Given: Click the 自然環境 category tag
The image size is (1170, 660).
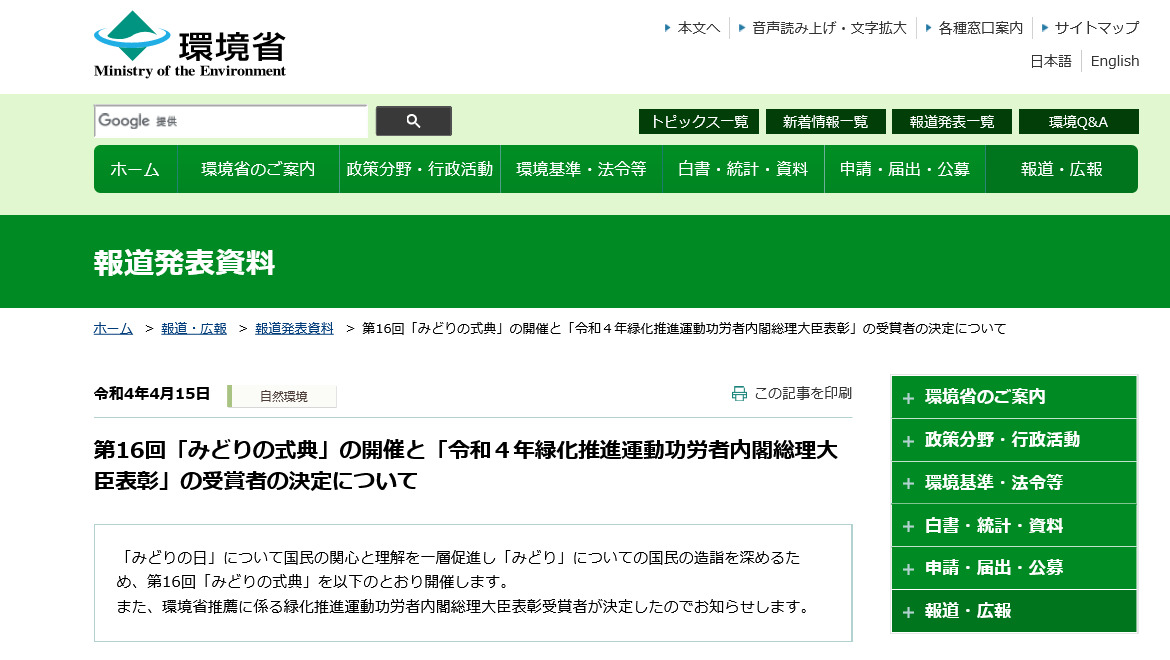Looking at the screenshot, I should pyautogui.click(x=283, y=396).
